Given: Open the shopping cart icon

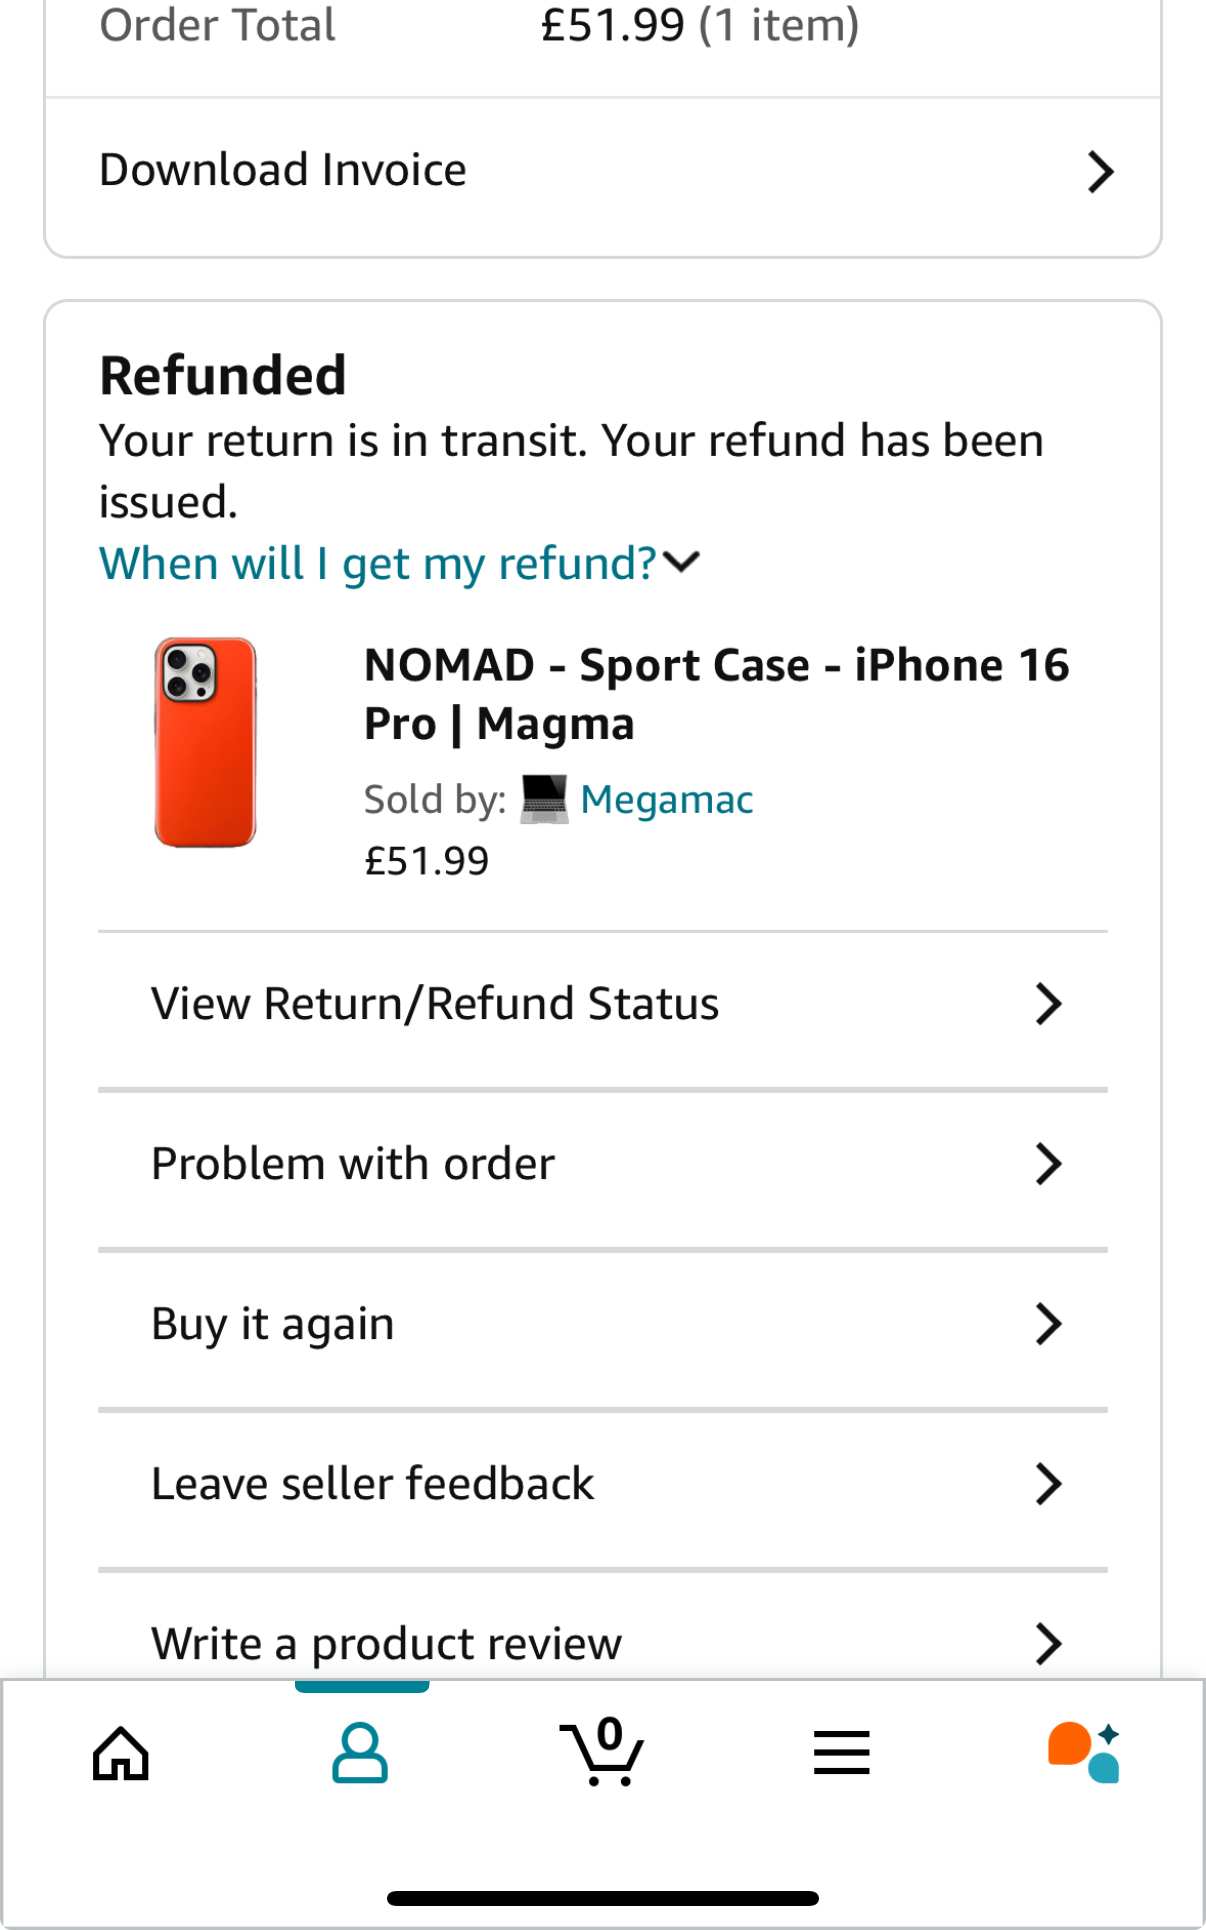Looking at the screenshot, I should pos(601,1752).
